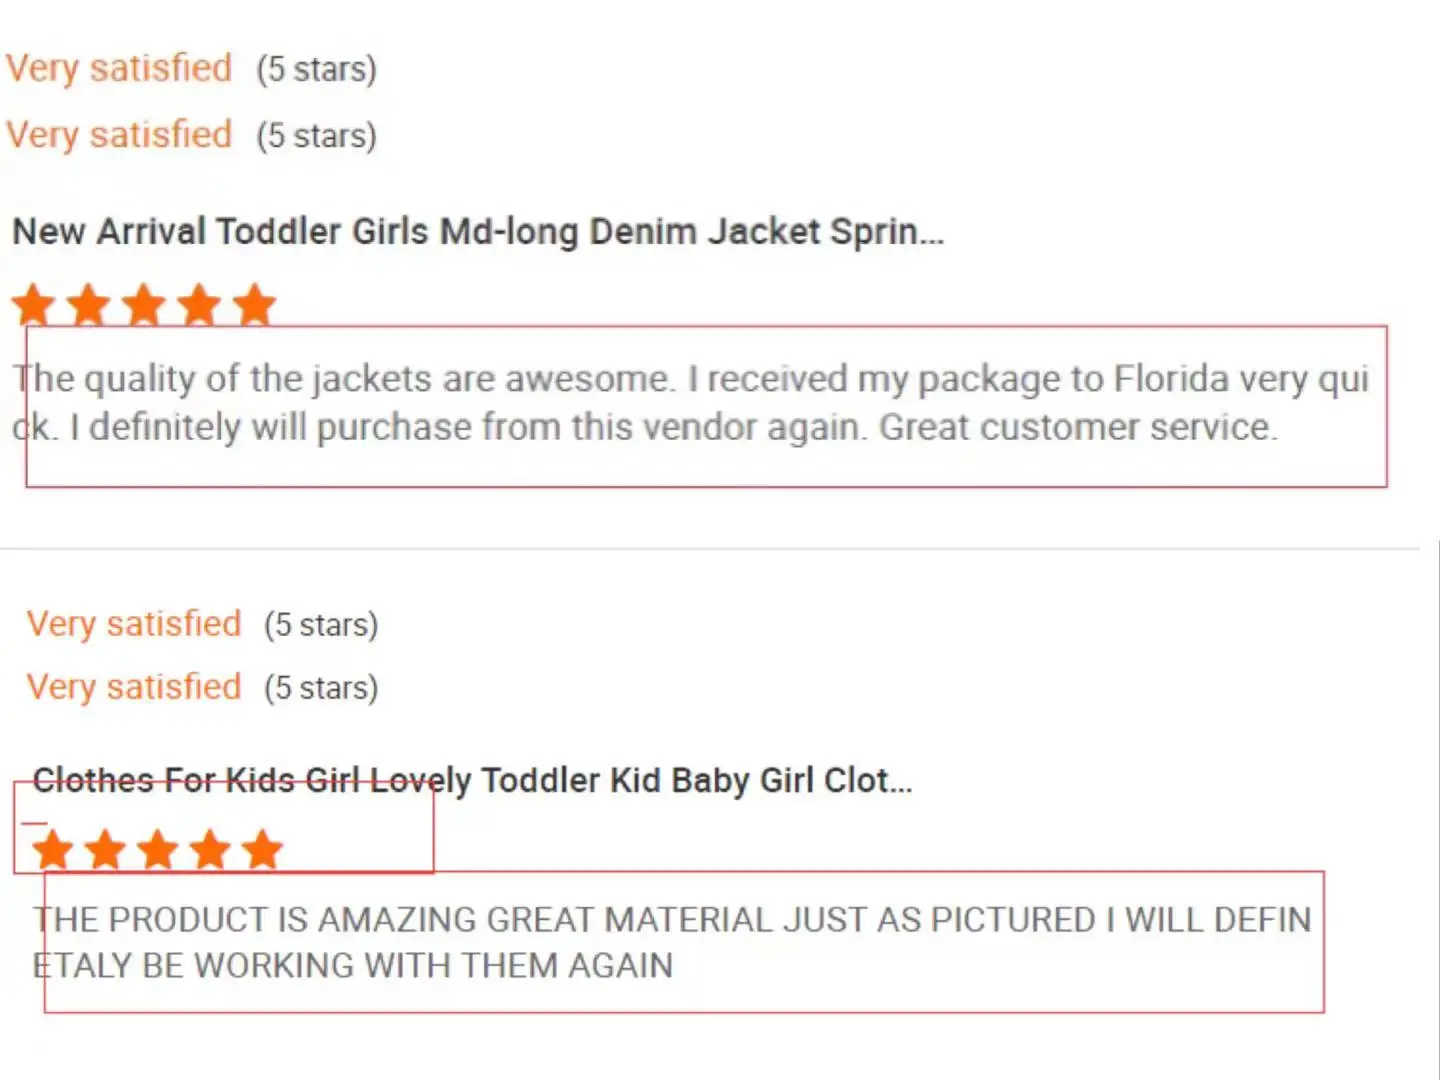Click the first star under the Clothes For Kids review

(x=53, y=850)
